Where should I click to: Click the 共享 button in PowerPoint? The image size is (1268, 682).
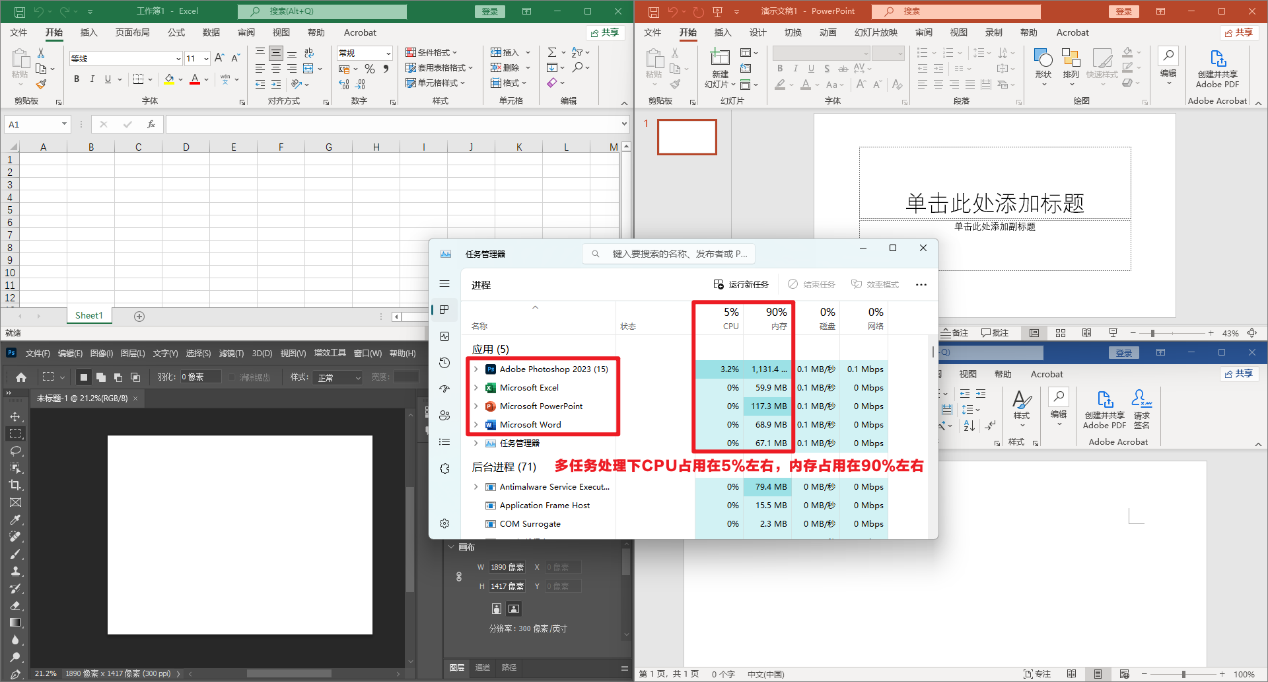tap(1236, 32)
